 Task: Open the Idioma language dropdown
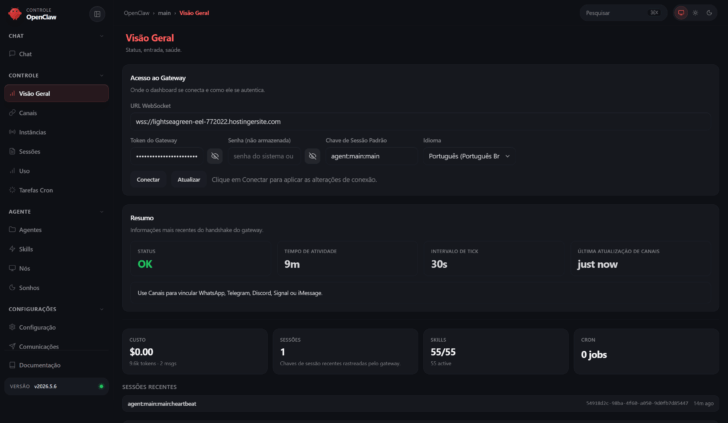point(469,156)
